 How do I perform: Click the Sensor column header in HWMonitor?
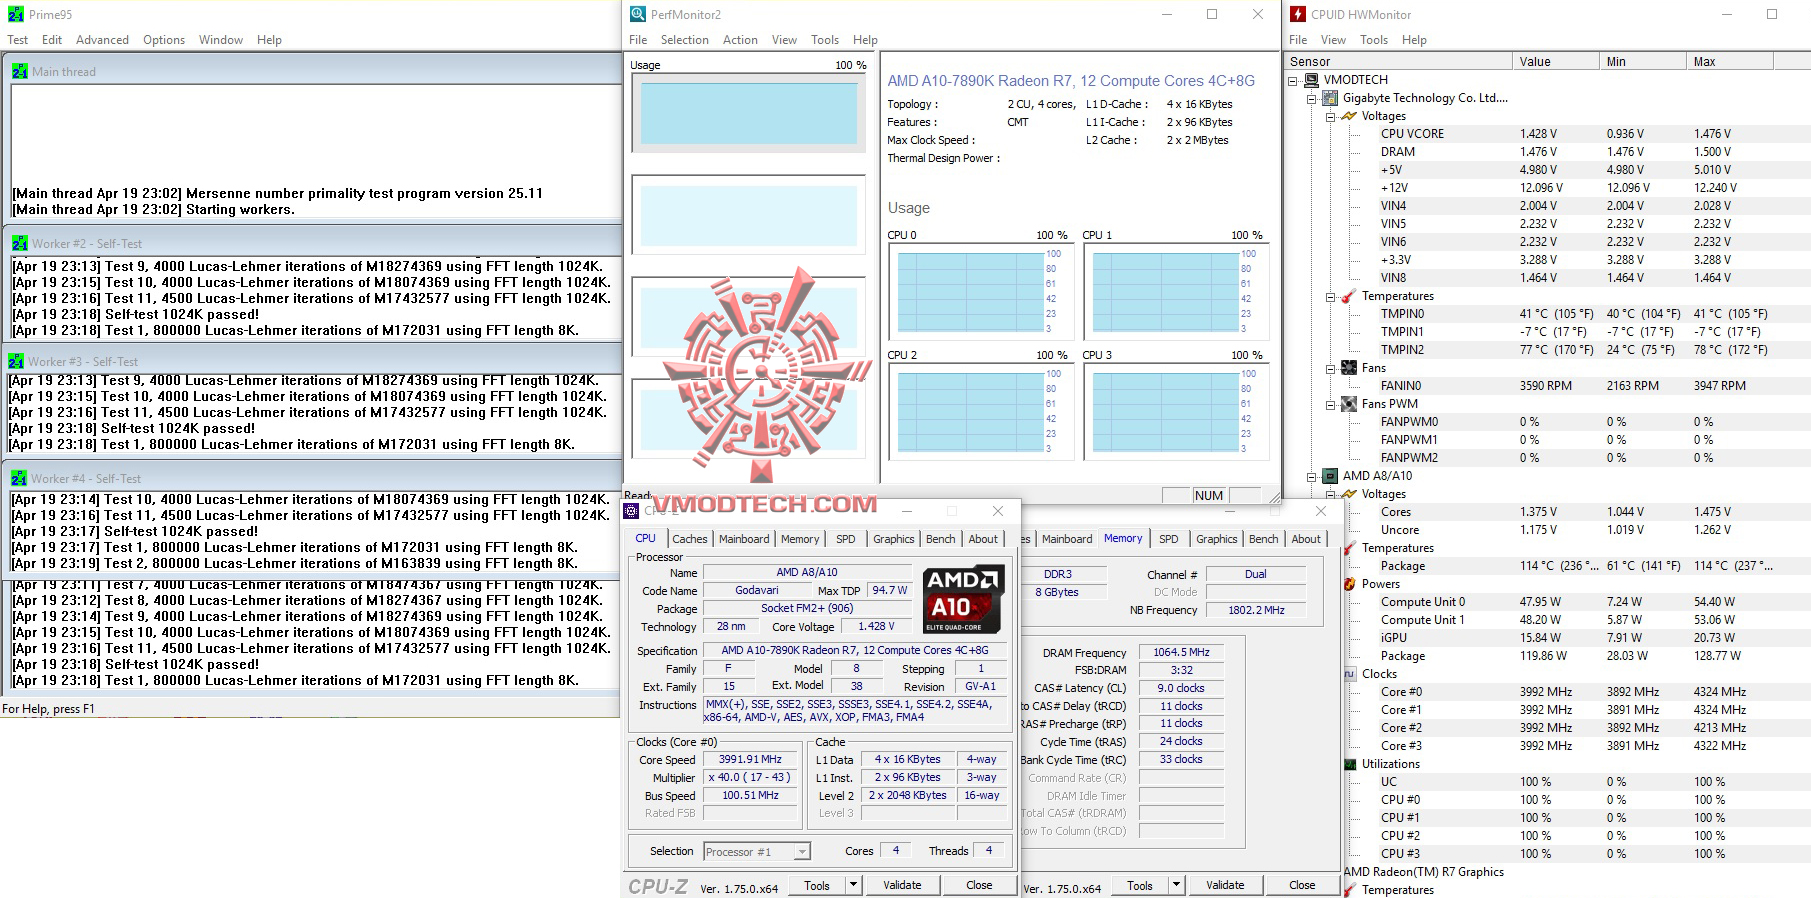coord(1398,62)
